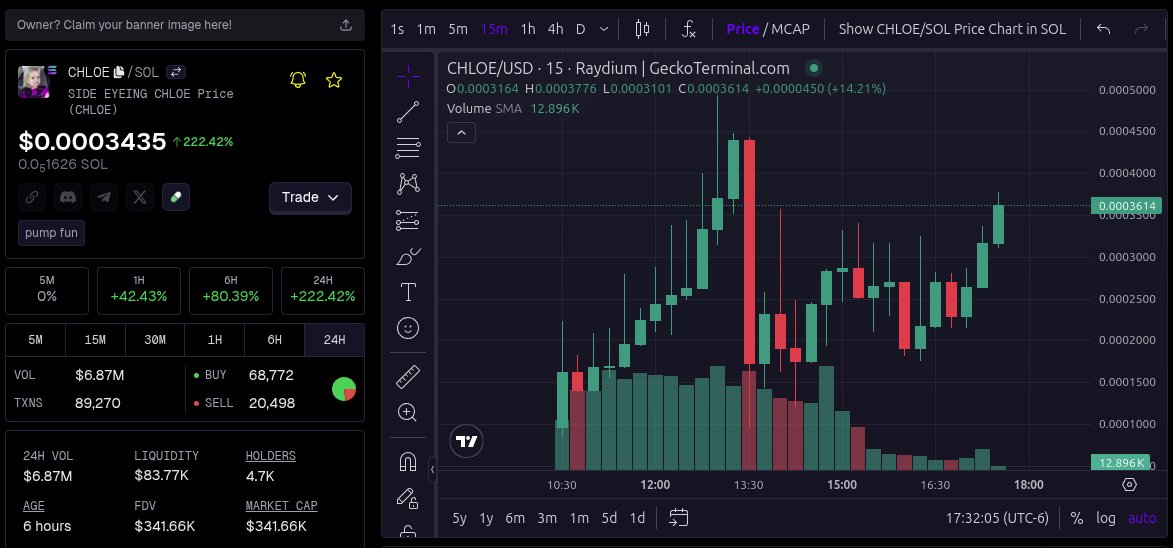This screenshot has width=1173, height=548.
Task: Select the 5M stats tab
Action: tap(35, 340)
